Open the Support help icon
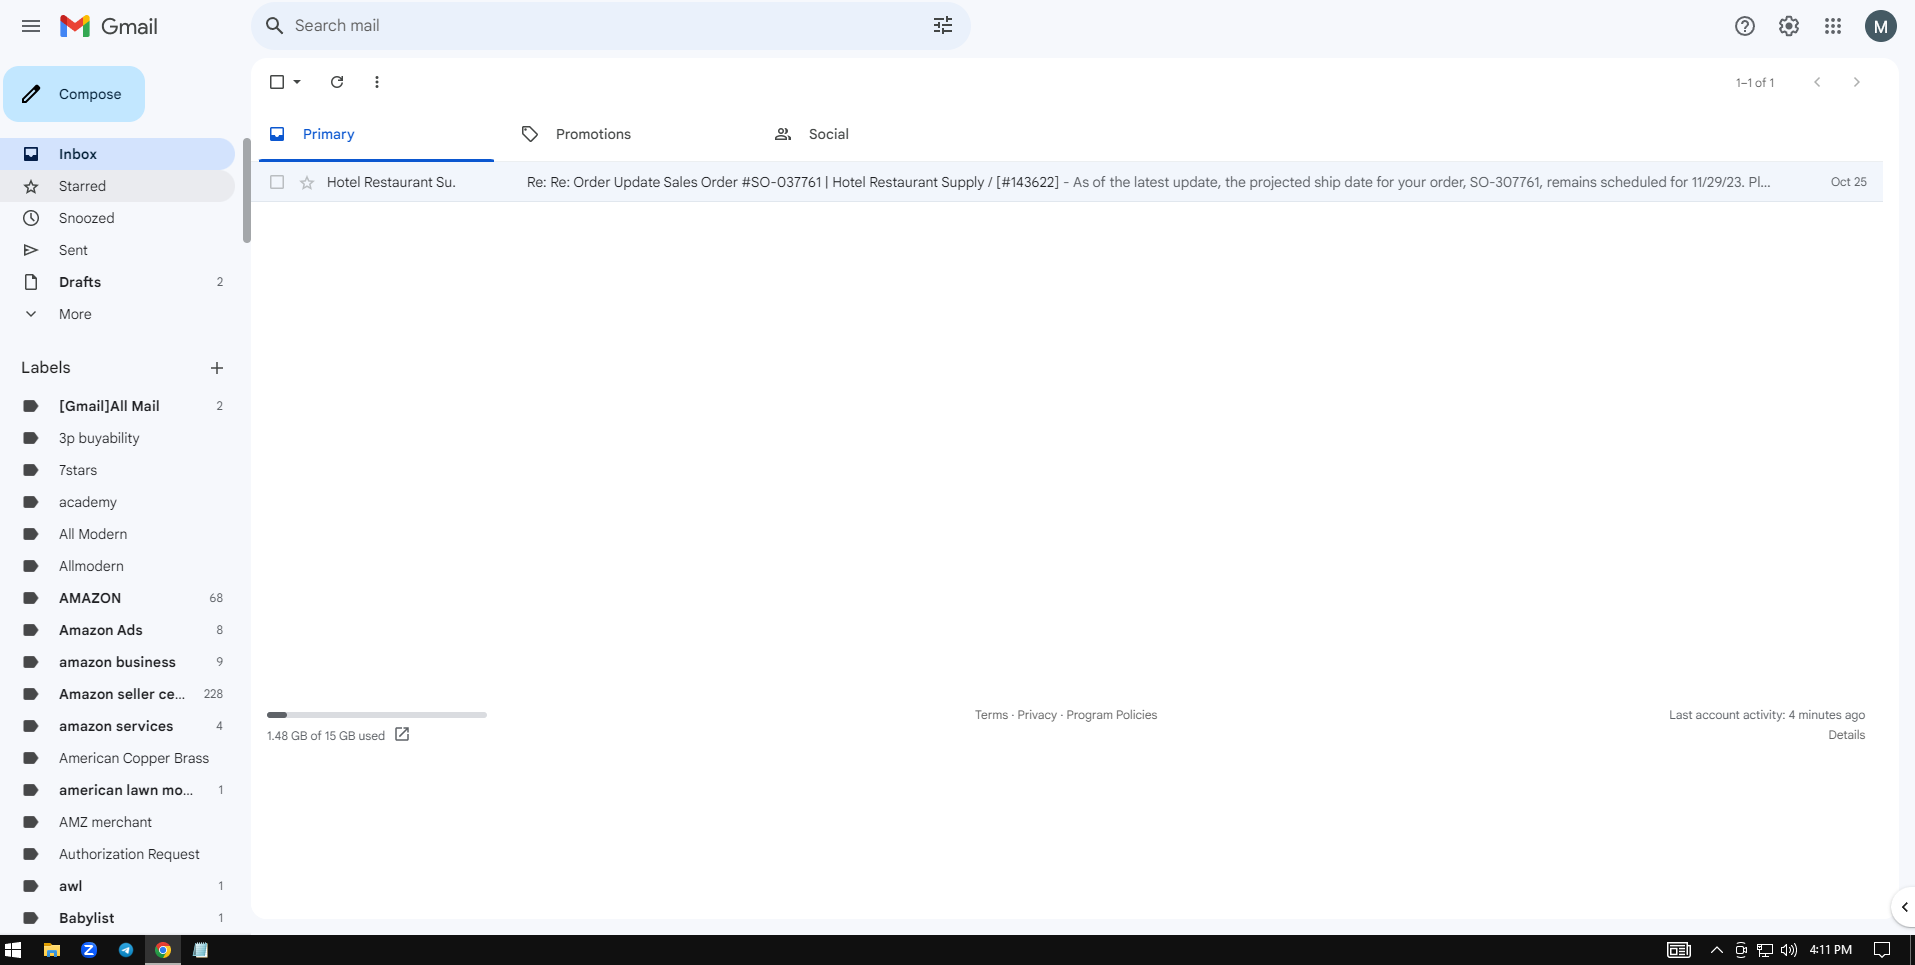Screen dimensions: 1915x965 pyautogui.click(x=1745, y=26)
